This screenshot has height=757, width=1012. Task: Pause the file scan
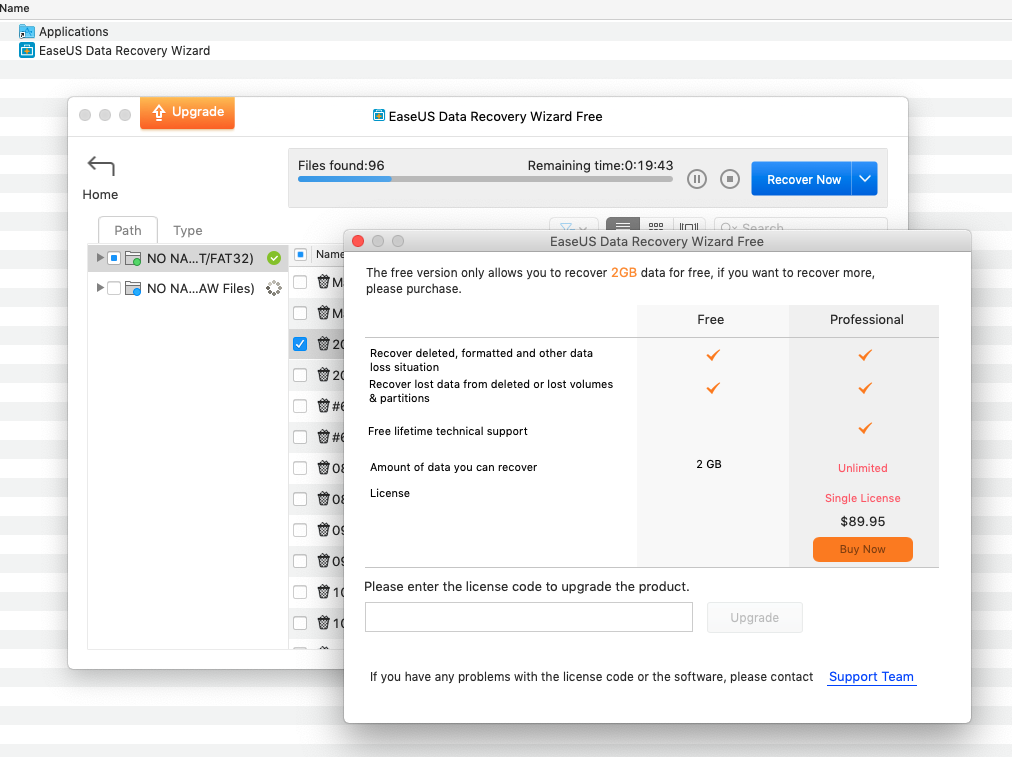[x=696, y=179]
